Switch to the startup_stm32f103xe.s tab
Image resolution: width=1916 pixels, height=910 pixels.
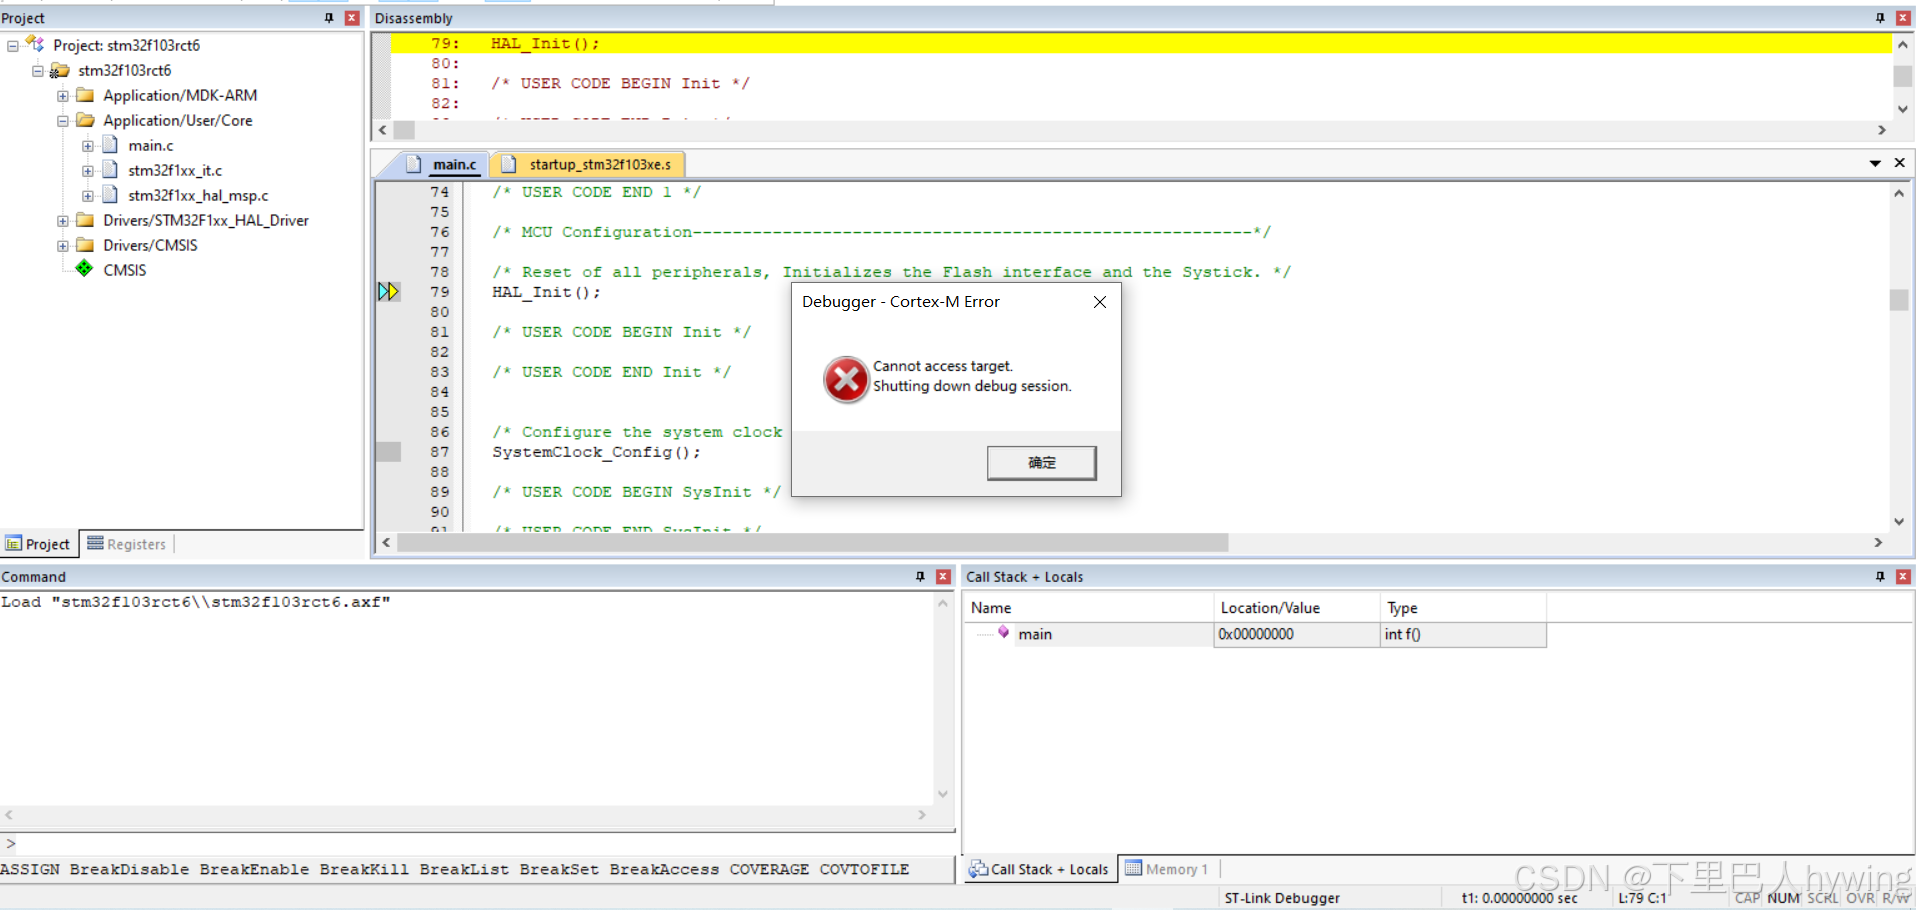[588, 164]
